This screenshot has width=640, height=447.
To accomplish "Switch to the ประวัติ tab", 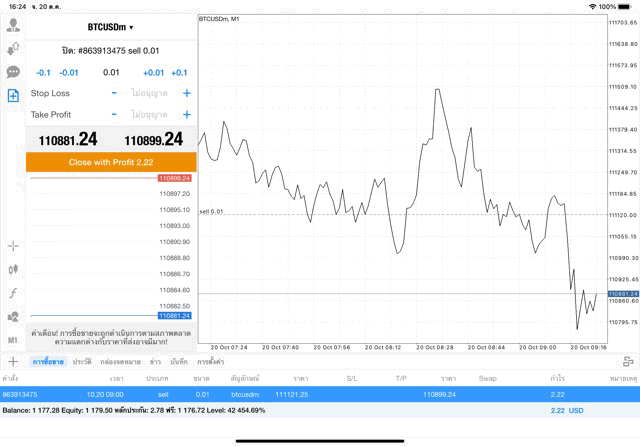I will click(82, 361).
